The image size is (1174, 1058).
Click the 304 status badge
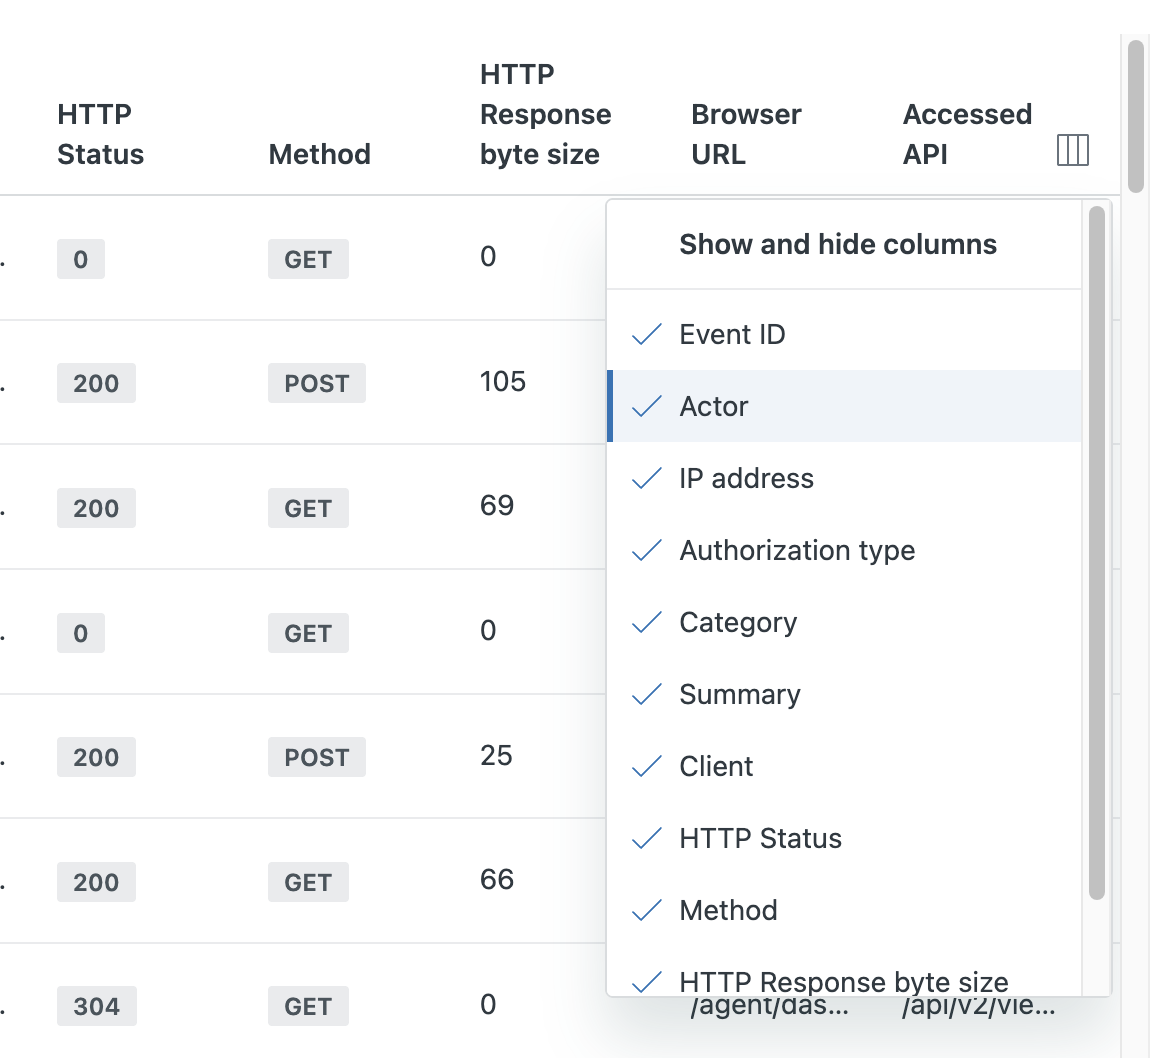click(x=96, y=1006)
